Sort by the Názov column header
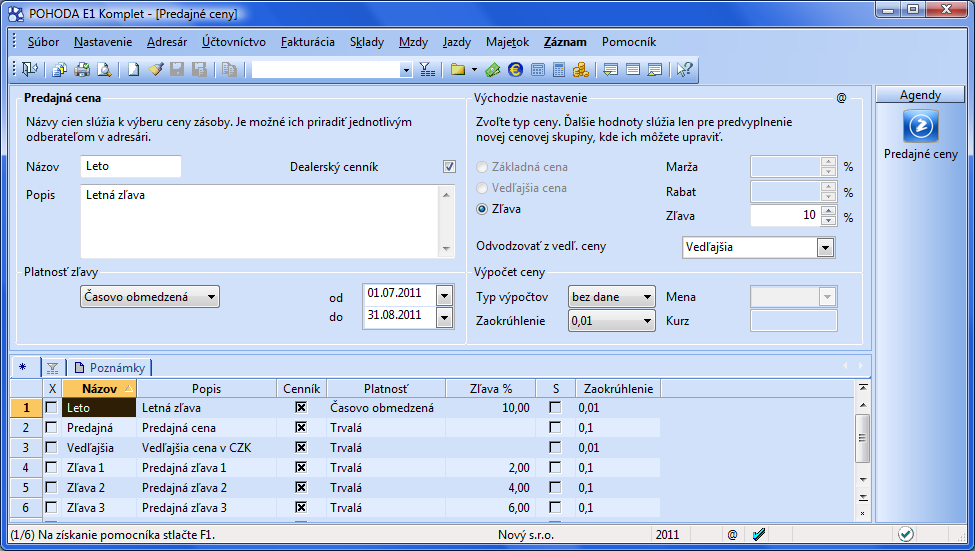This screenshot has height=551, width=975. [x=99, y=389]
